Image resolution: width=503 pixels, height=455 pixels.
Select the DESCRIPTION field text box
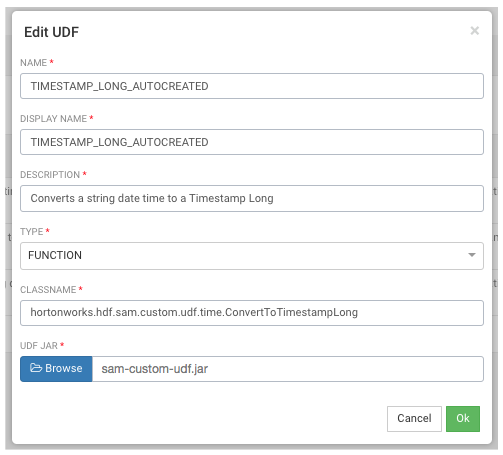coord(252,198)
